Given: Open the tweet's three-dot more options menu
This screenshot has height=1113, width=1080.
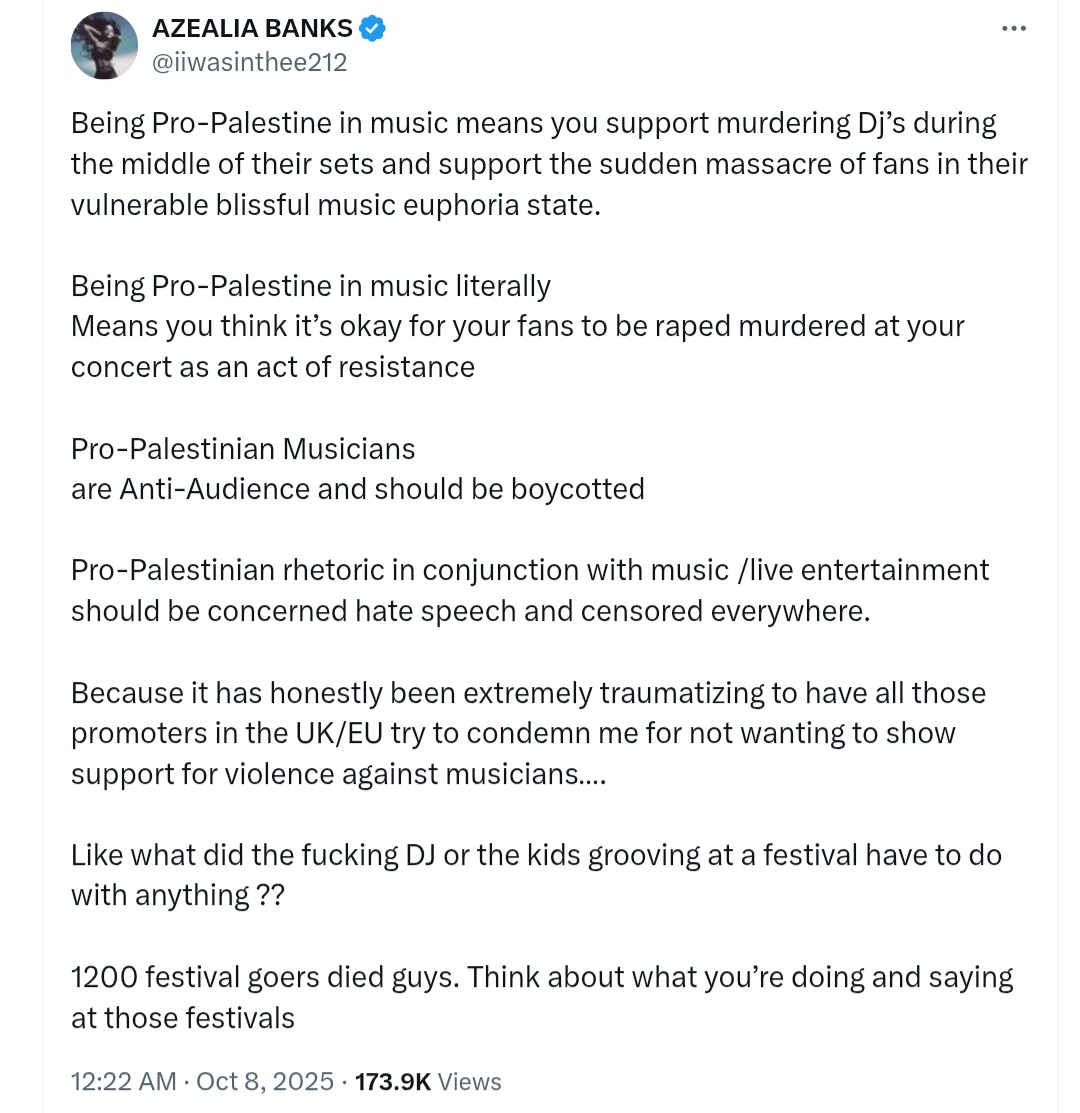Looking at the screenshot, I should (1013, 28).
